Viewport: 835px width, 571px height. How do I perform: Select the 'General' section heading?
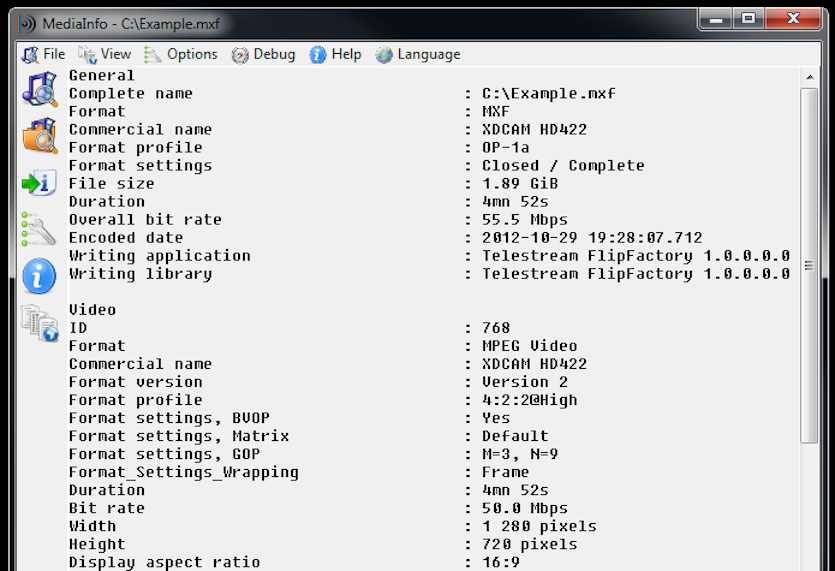point(102,76)
